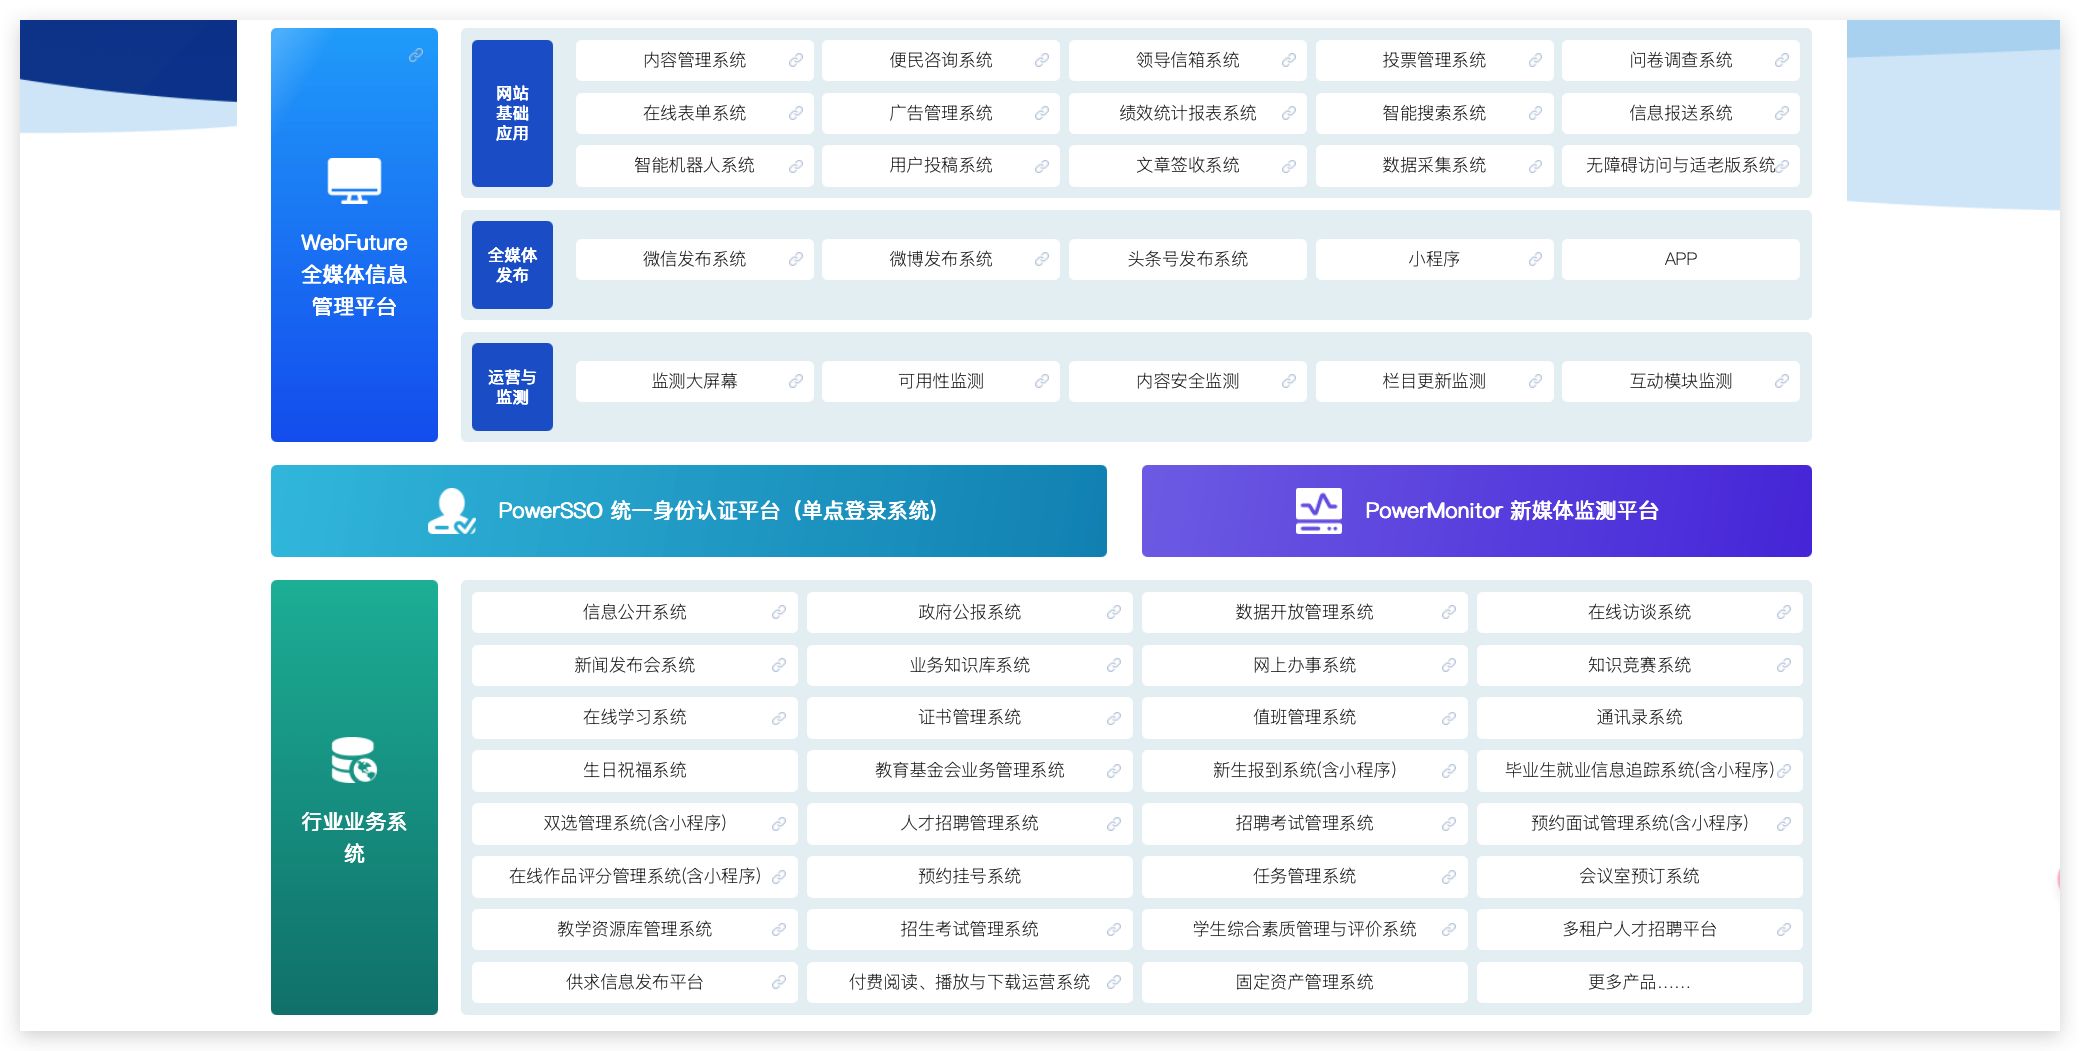The height and width of the screenshot is (1051, 2080).
Task: Click the link icon in WebFuture panel corner
Action: (x=416, y=56)
